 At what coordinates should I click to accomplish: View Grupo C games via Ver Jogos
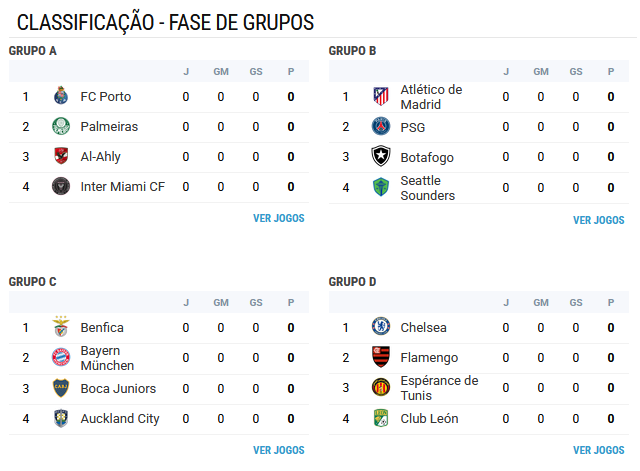tap(279, 450)
